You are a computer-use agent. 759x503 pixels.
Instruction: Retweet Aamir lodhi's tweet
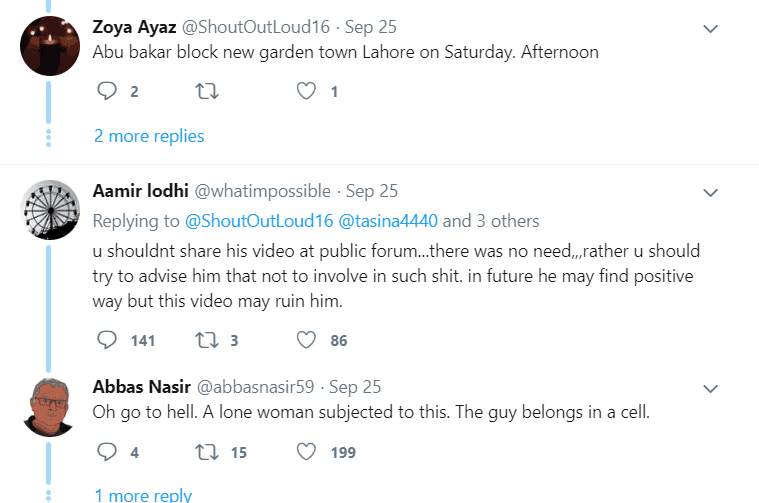click(x=205, y=341)
